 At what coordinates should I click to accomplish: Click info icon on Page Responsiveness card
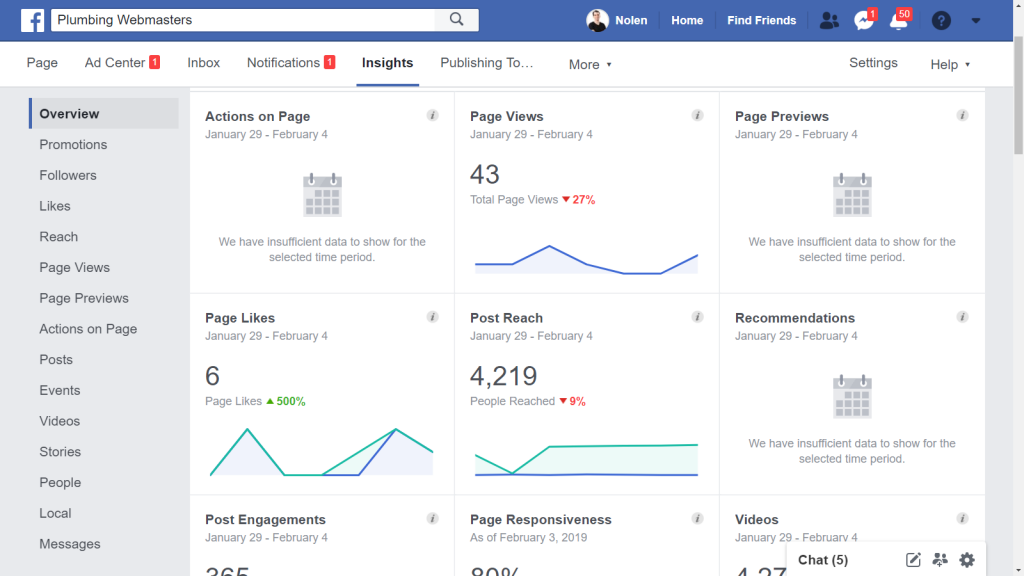[697, 519]
